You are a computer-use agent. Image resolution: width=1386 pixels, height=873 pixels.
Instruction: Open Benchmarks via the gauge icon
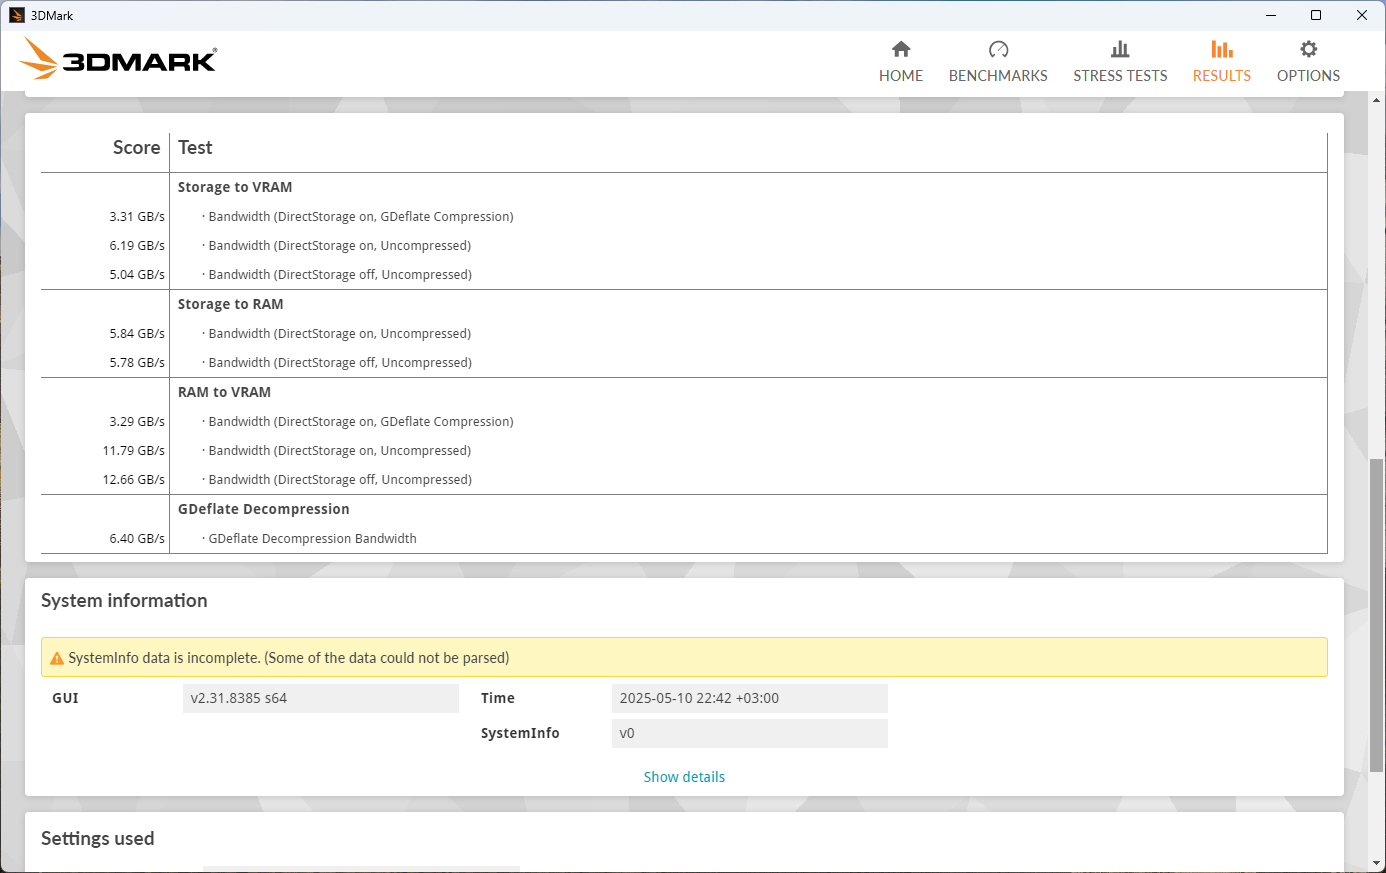point(998,50)
